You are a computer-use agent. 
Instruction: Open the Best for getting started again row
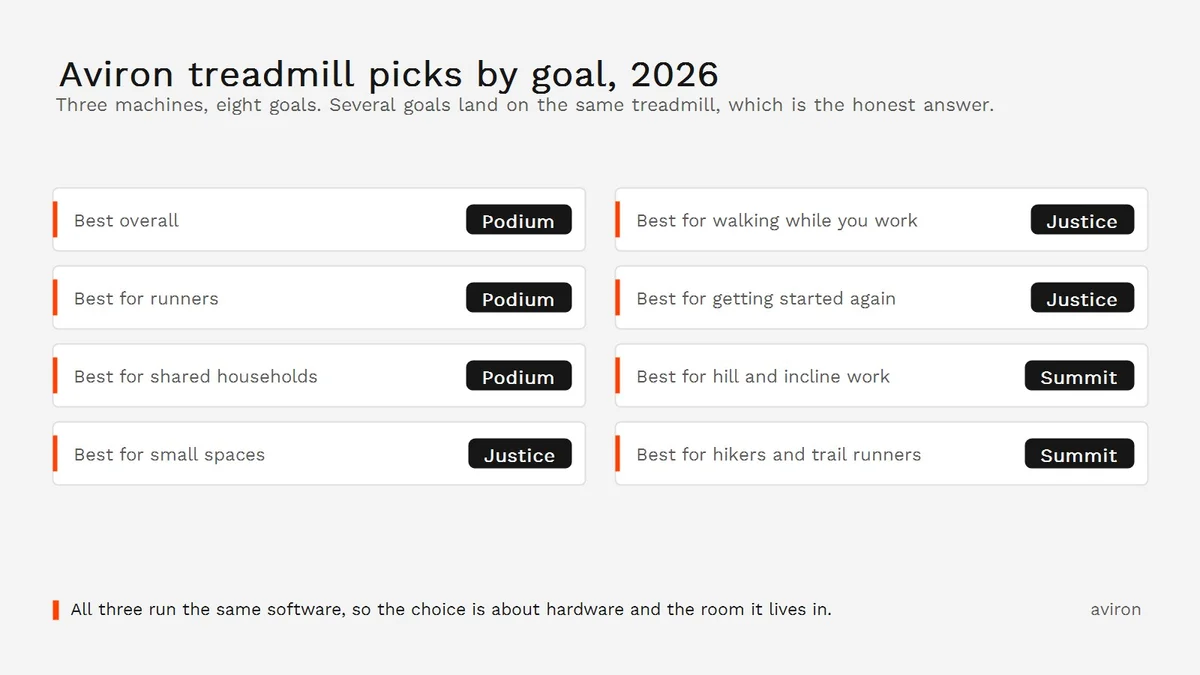pyautogui.click(x=881, y=298)
